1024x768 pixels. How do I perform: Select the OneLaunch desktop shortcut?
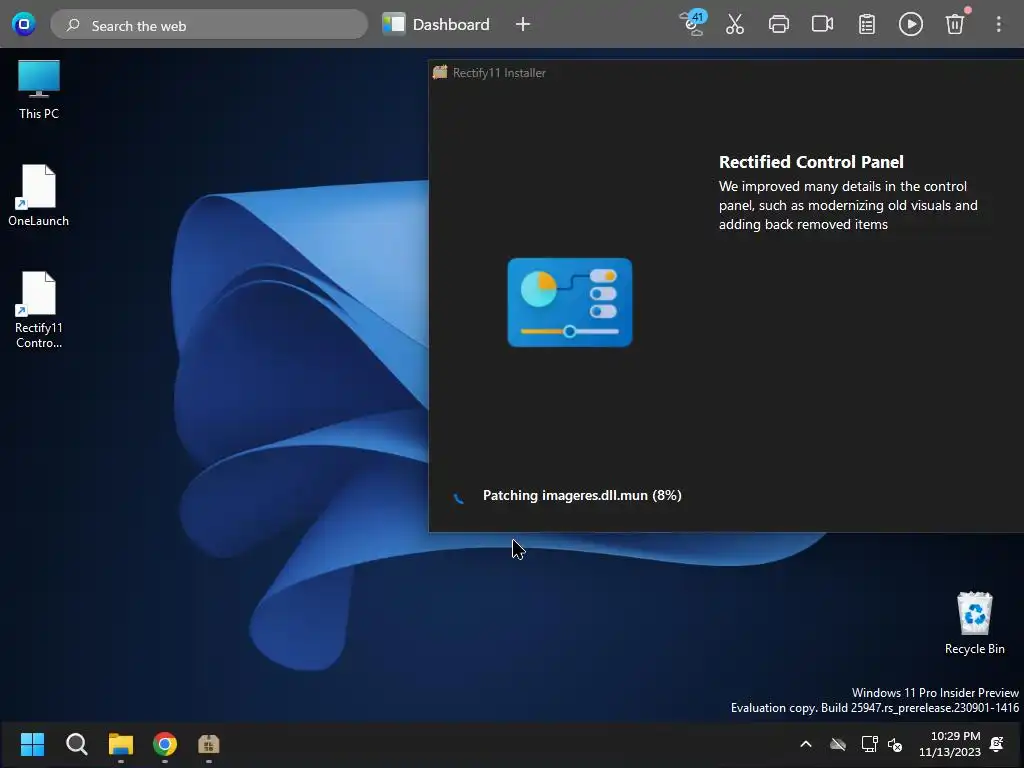[x=39, y=196]
